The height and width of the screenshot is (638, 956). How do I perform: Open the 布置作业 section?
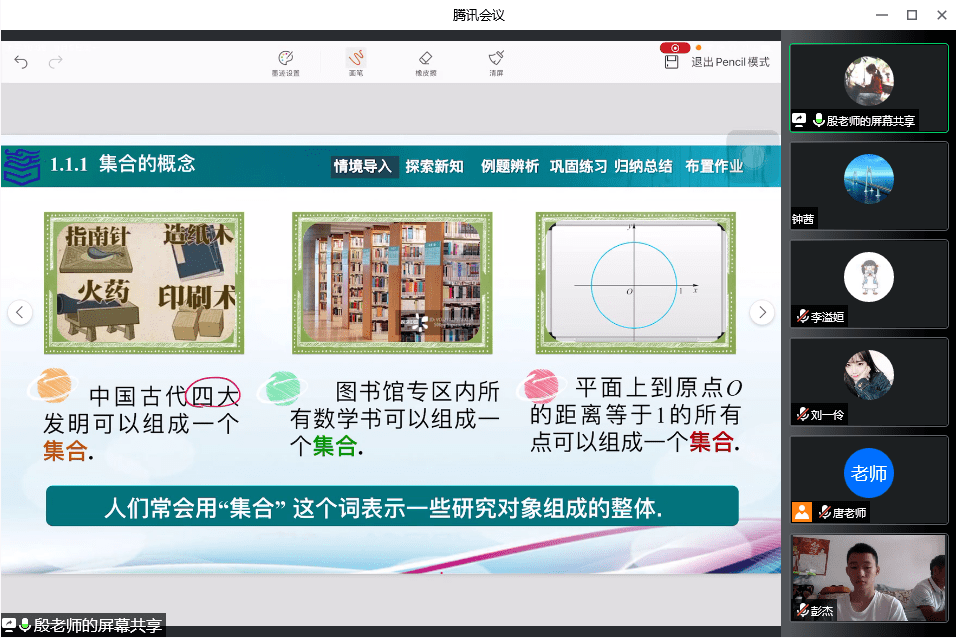click(x=714, y=167)
